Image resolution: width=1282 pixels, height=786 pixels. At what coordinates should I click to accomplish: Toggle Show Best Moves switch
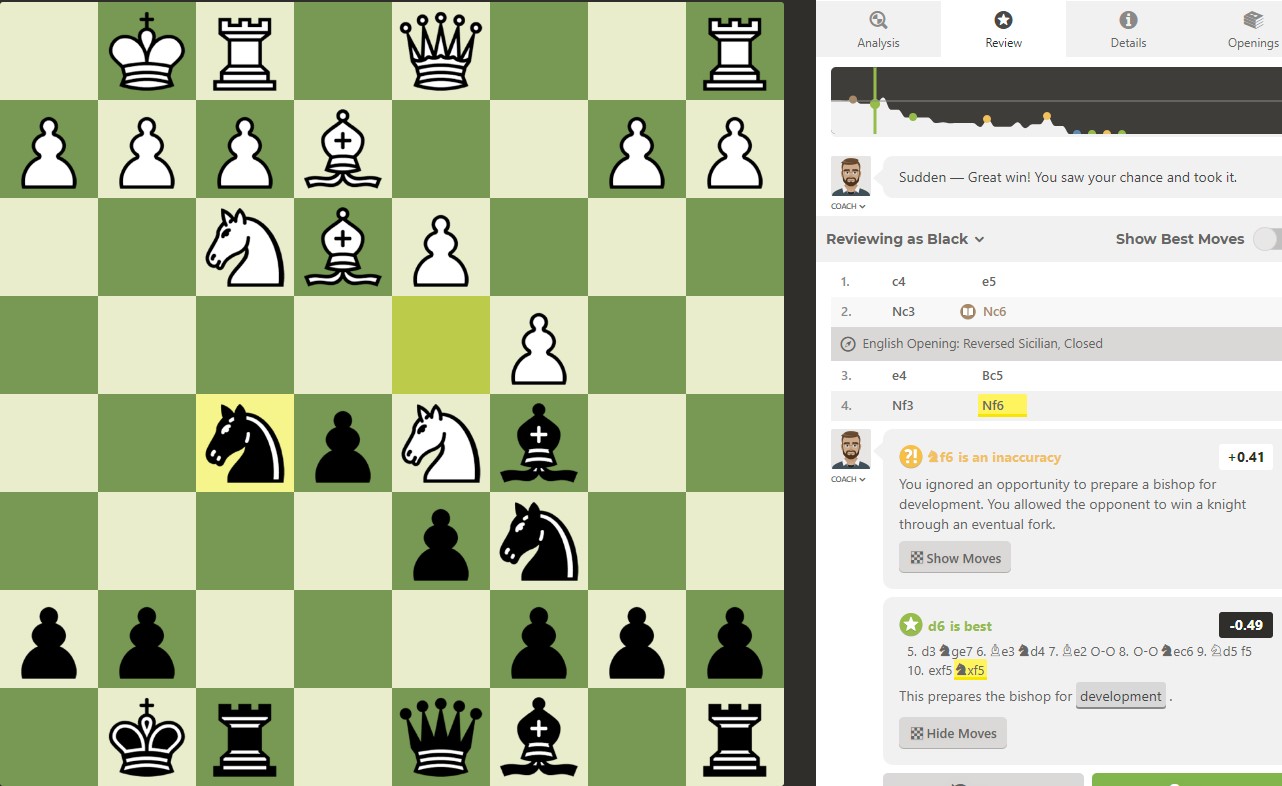[1267, 239]
